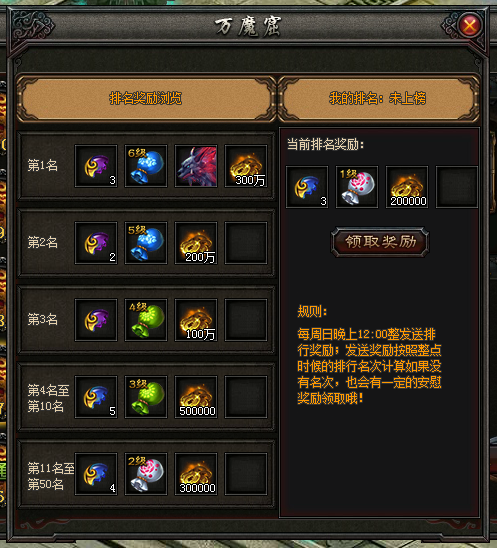Click the 300万 gold coins reward icon

pos(246,166)
